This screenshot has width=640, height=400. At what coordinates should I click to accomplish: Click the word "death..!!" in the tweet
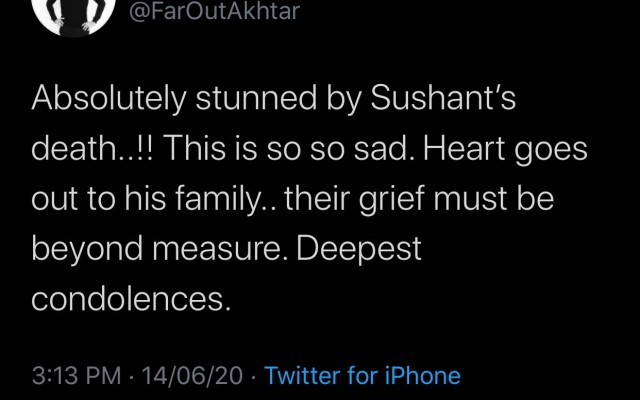tap(94, 149)
